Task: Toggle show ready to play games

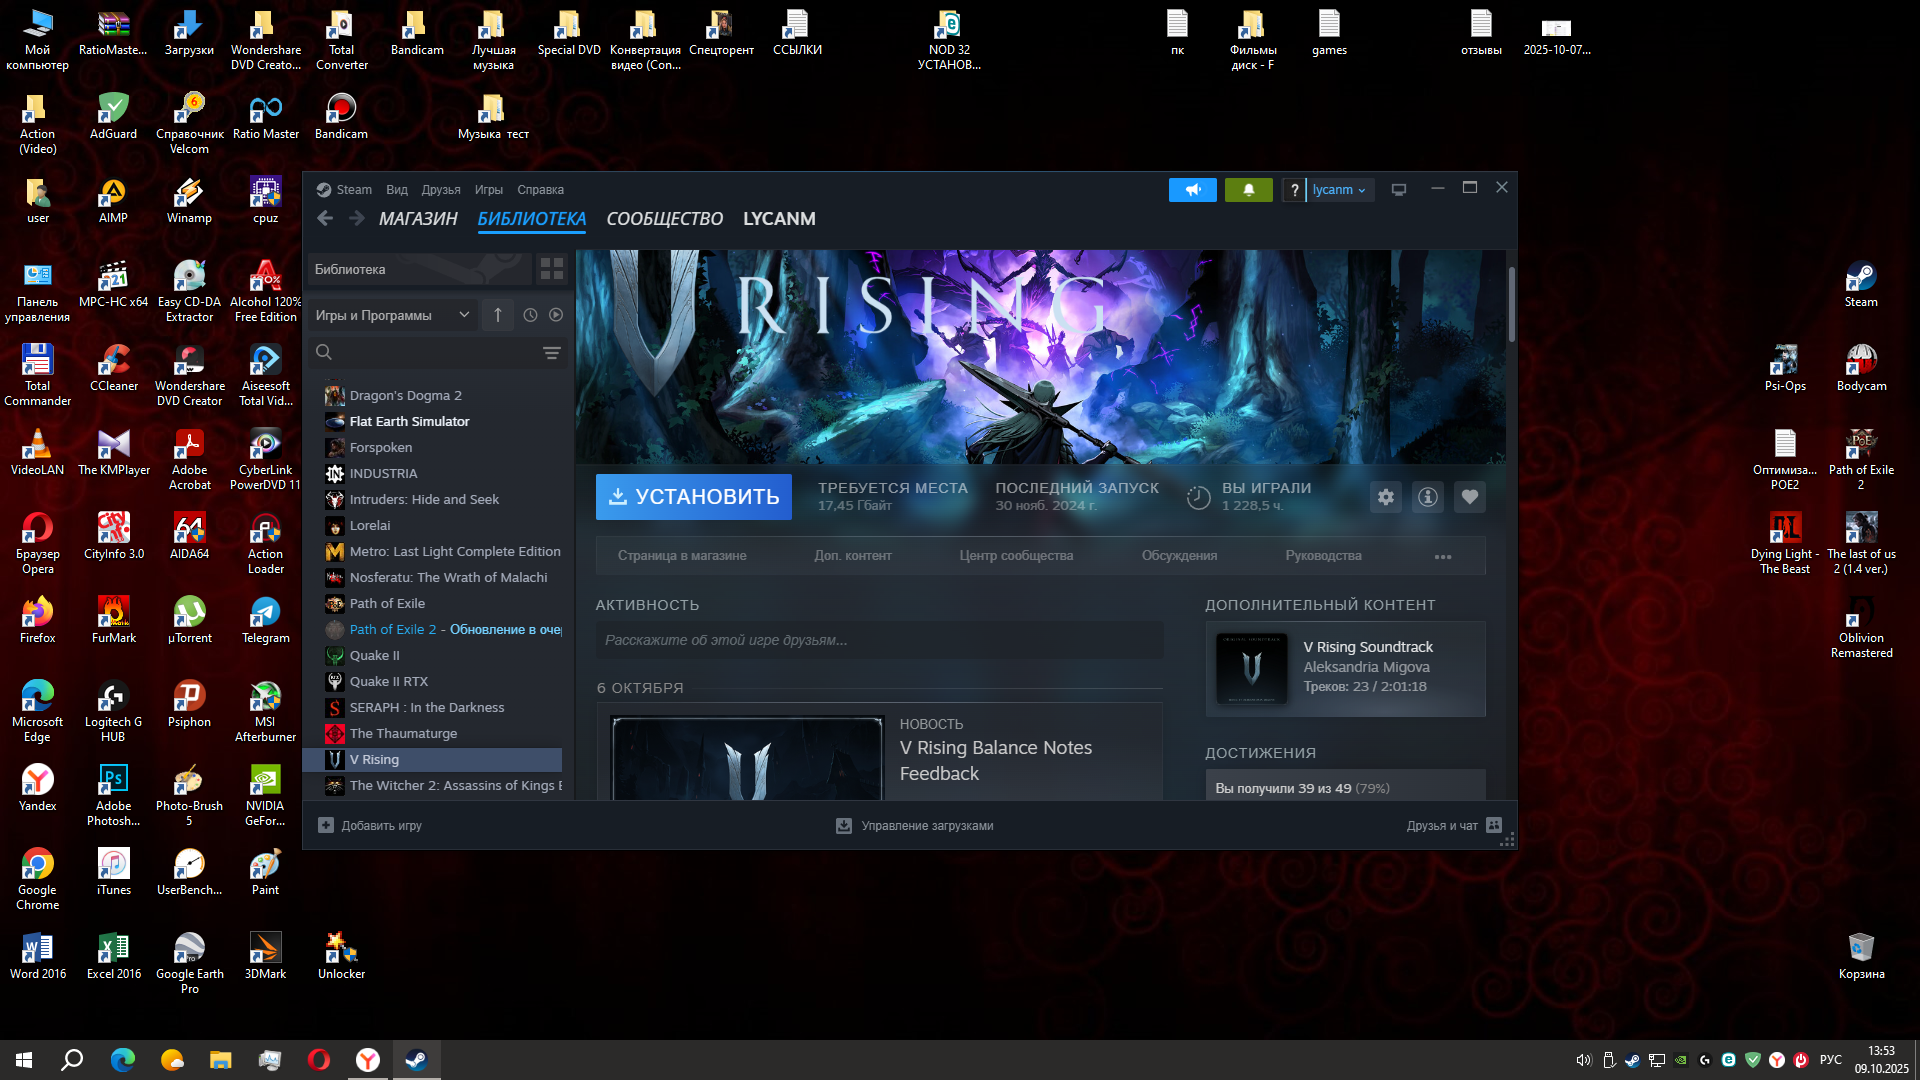Action: [556, 315]
